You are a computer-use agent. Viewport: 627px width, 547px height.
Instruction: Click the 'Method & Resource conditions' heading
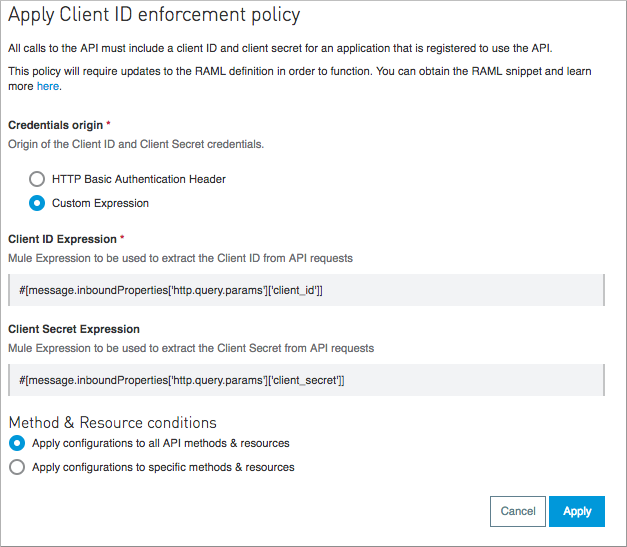[x=112, y=422]
